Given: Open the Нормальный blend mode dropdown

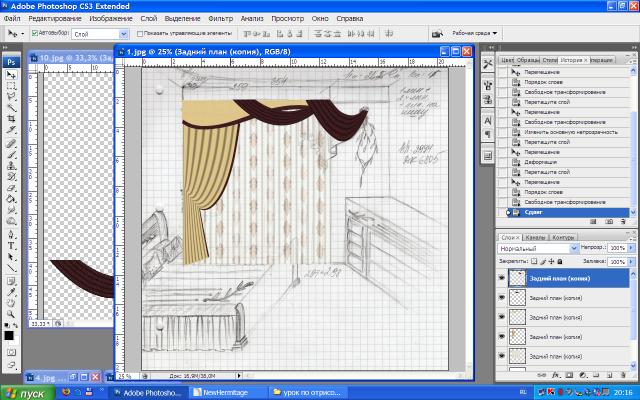Looking at the screenshot, I should click(537, 247).
